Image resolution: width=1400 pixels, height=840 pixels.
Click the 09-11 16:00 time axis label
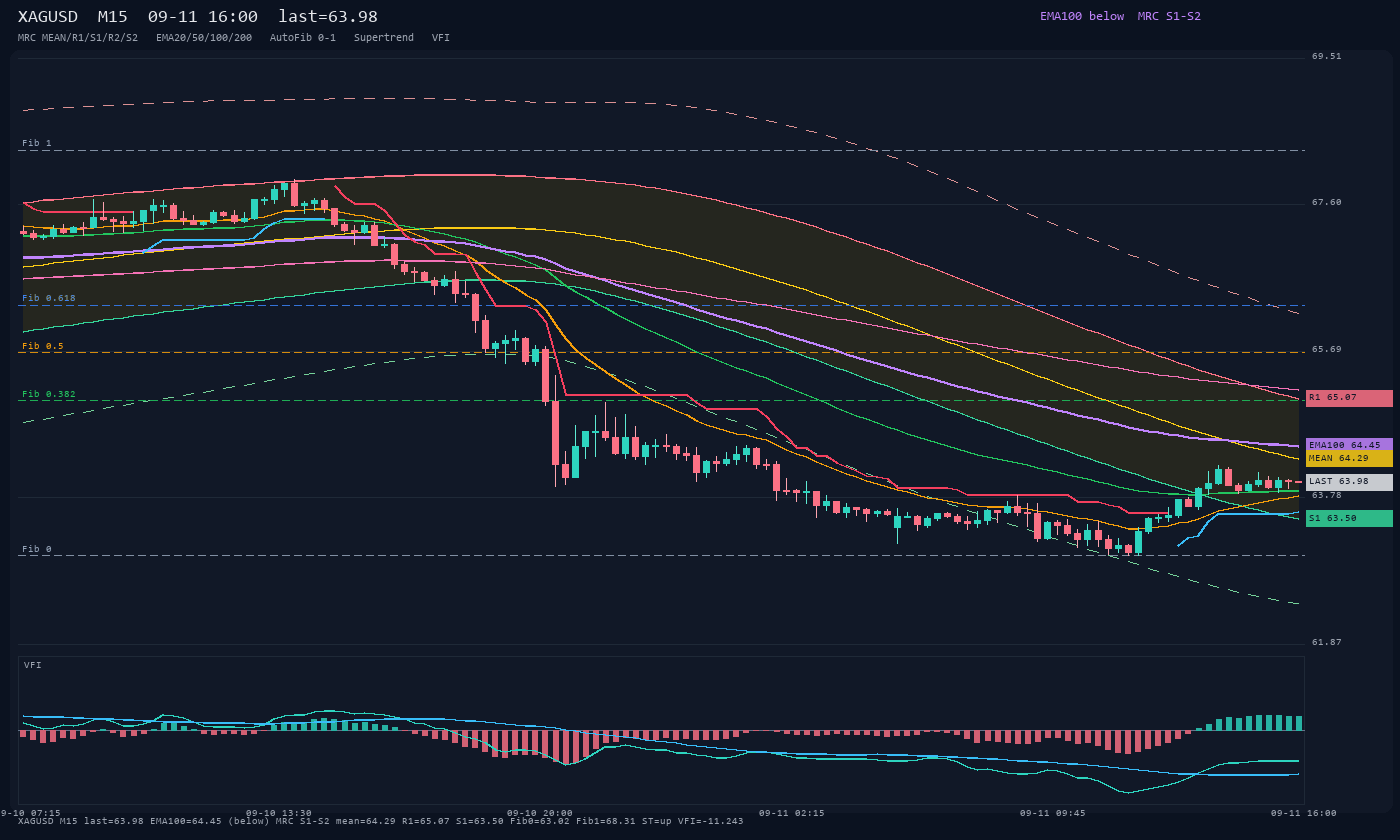pyautogui.click(x=1304, y=813)
